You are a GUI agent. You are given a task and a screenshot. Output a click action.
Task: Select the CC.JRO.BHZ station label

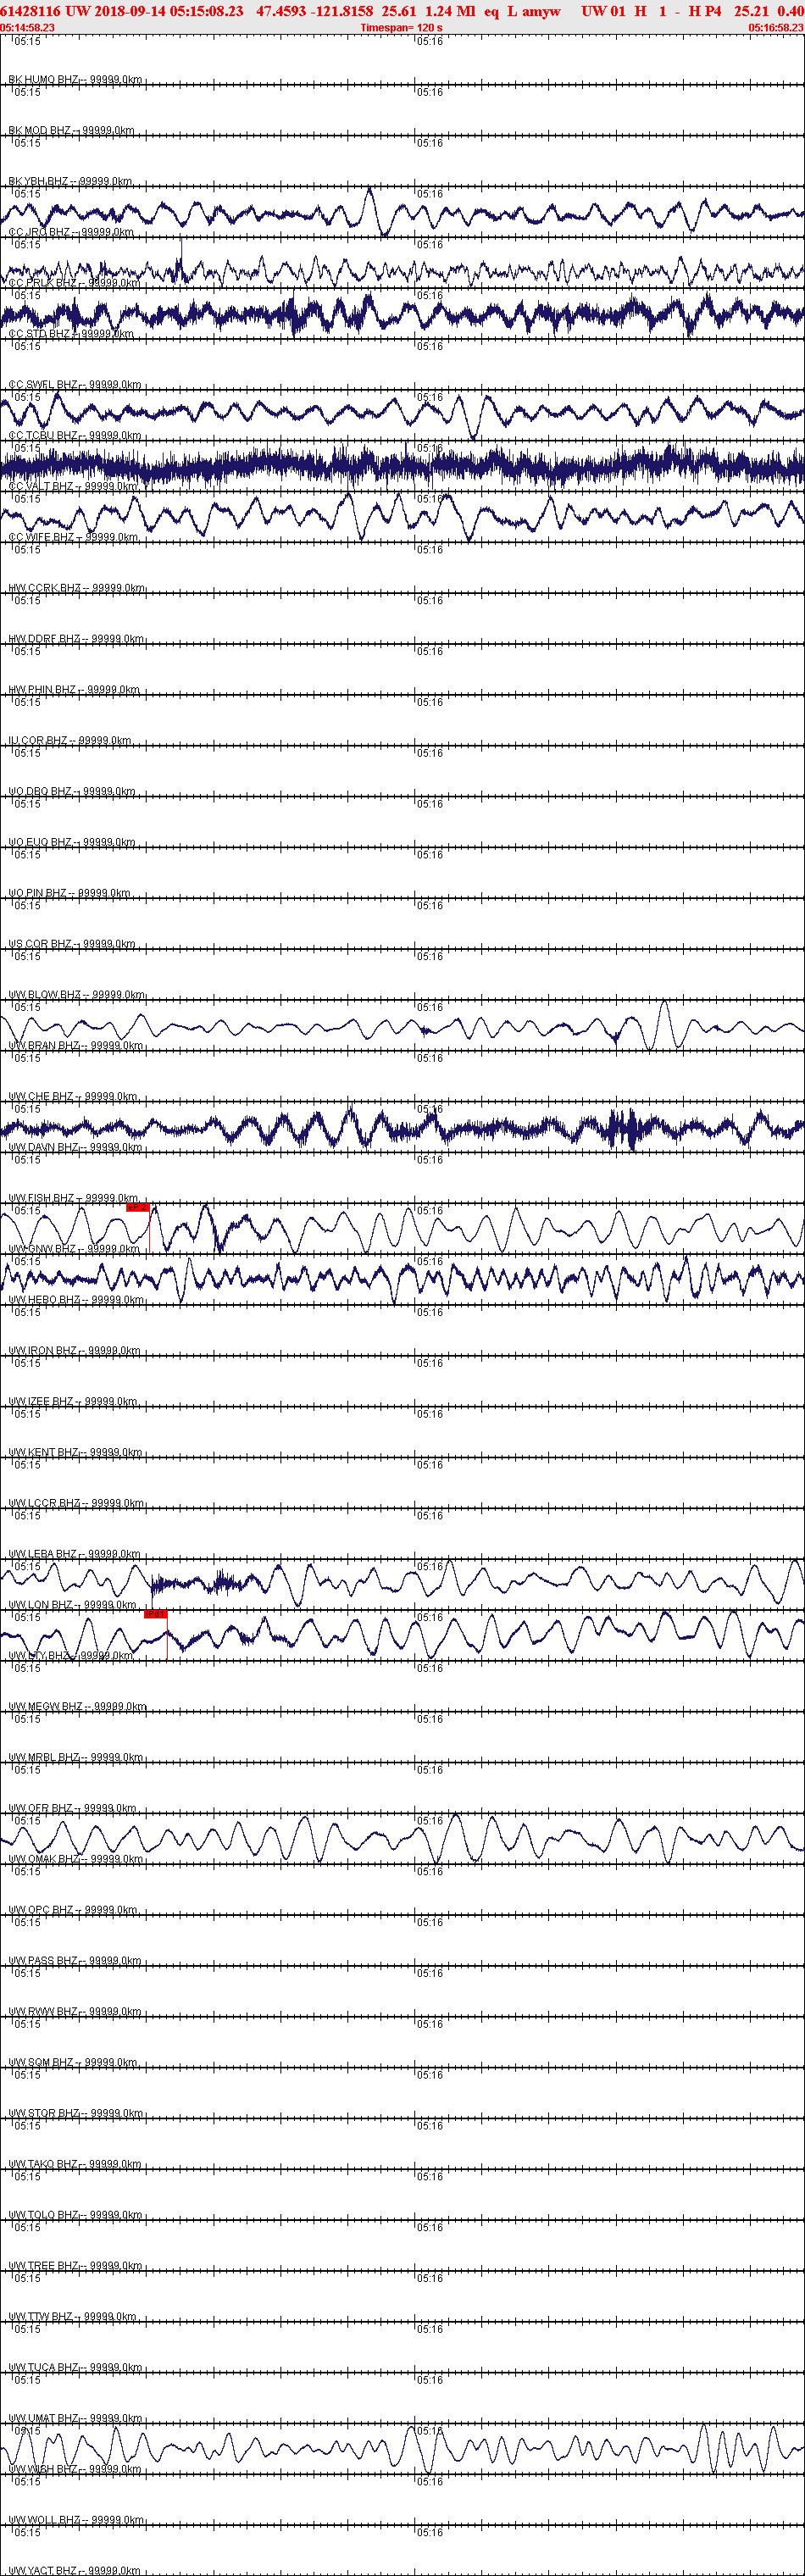click(71, 232)
